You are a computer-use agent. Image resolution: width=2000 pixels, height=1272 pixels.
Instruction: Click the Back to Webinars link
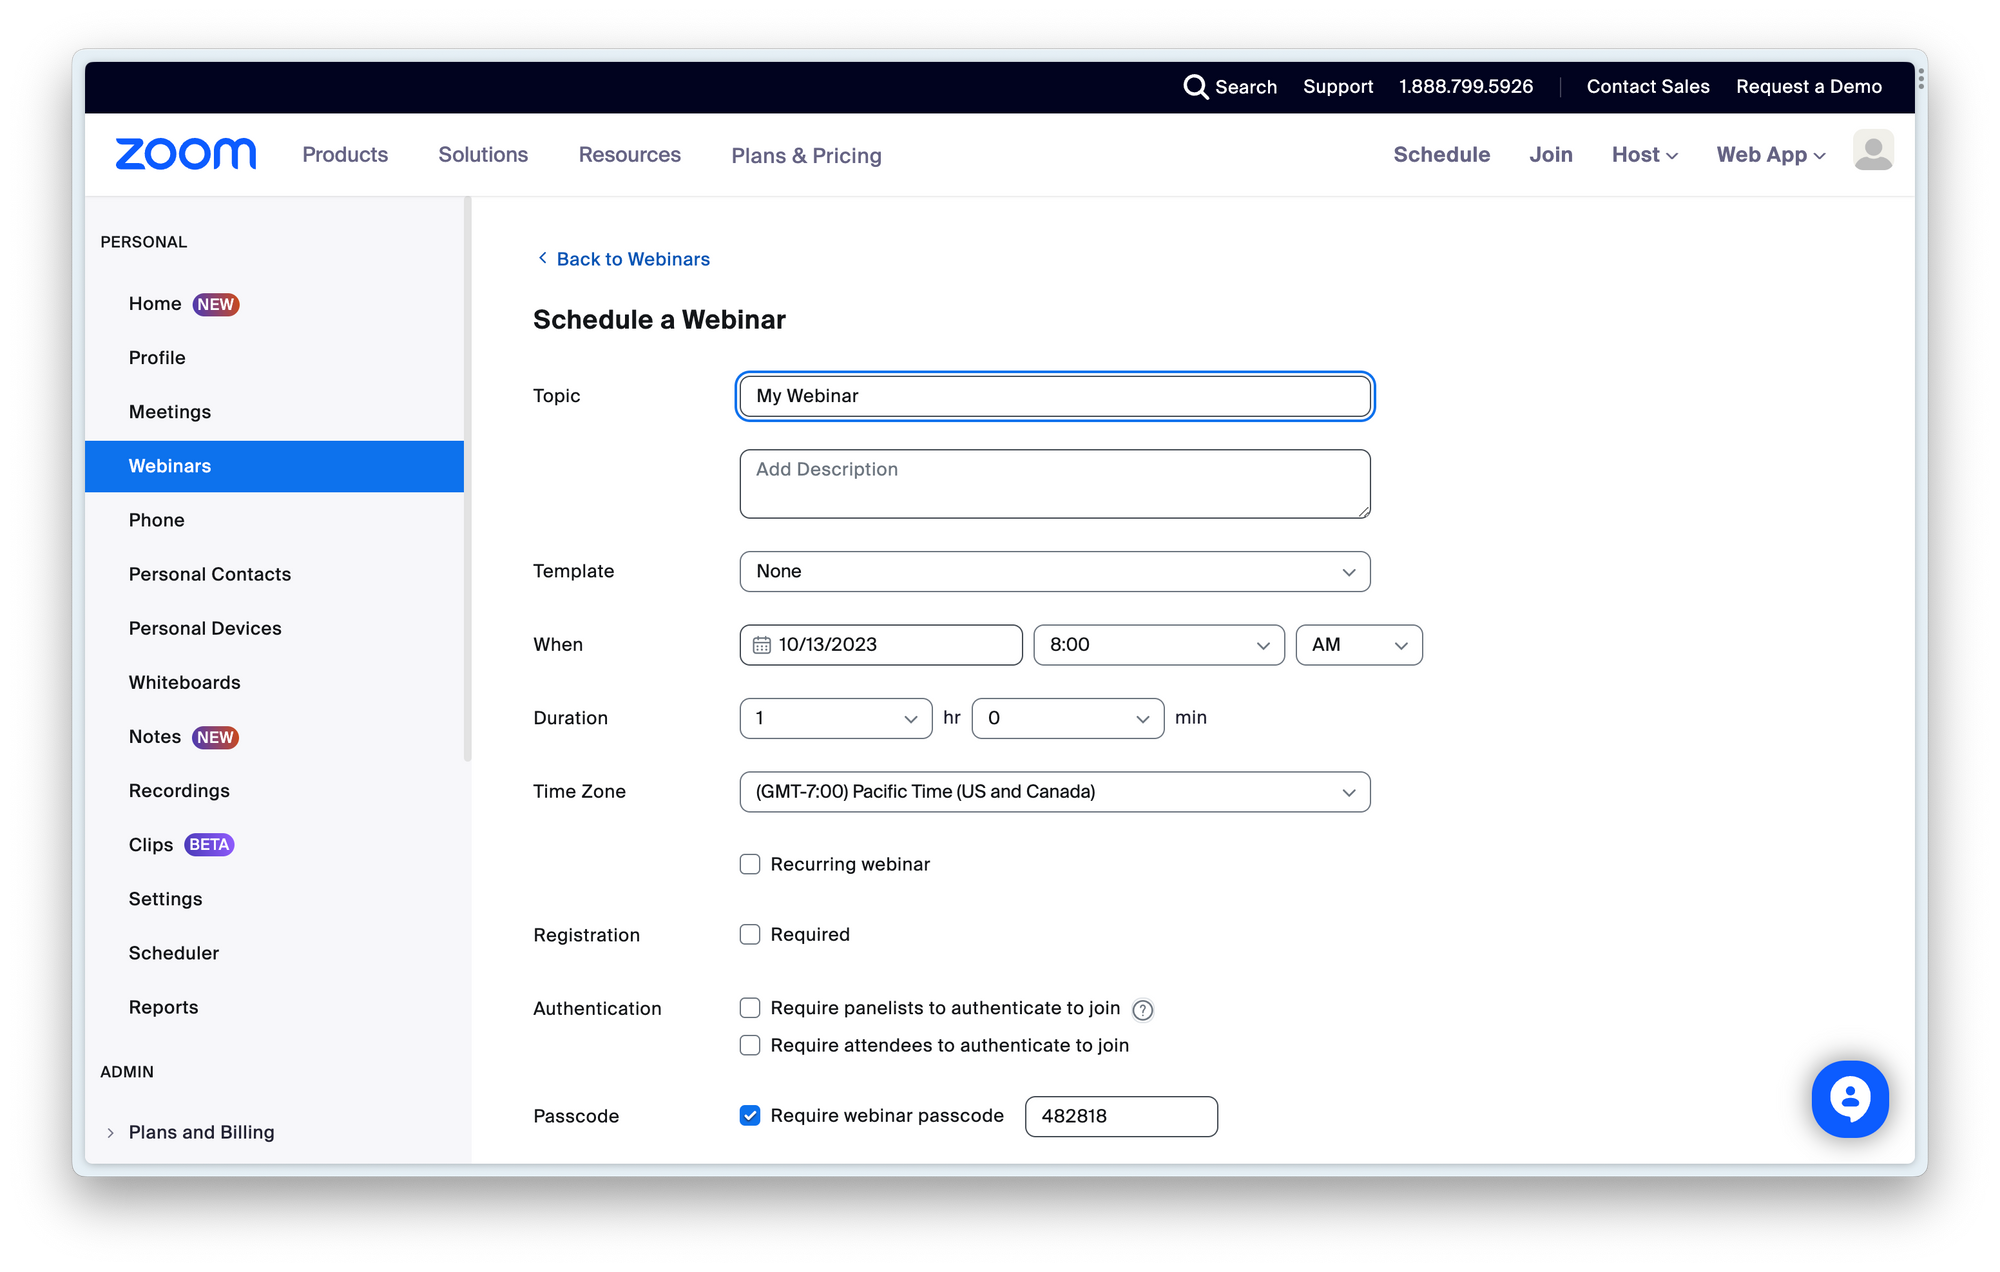[x=633, y=259]
